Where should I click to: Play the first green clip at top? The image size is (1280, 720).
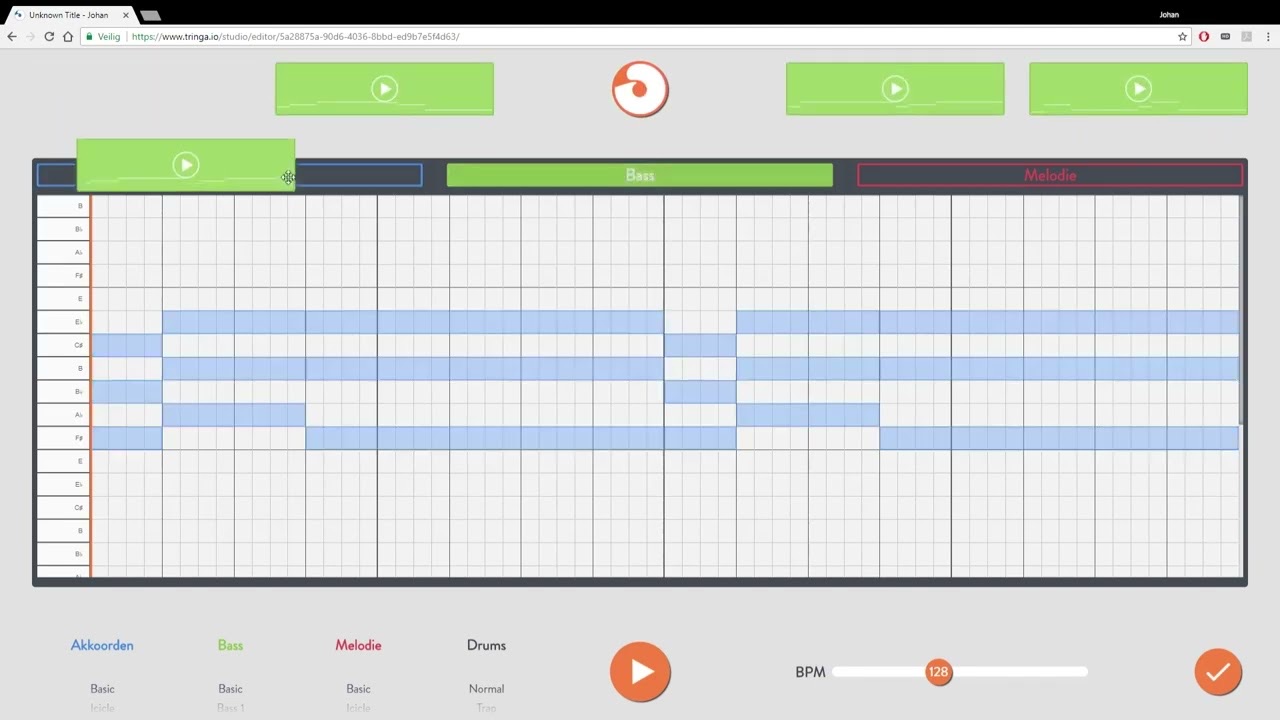(385, 89)
